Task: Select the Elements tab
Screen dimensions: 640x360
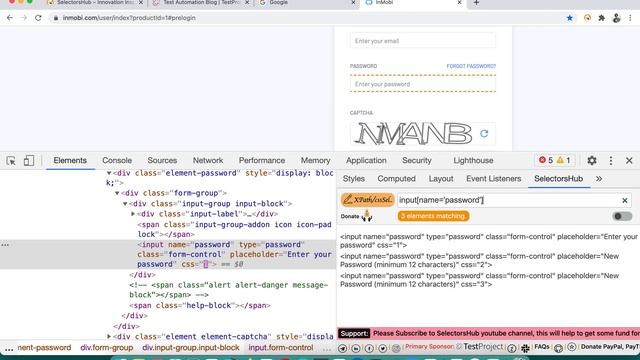Action: tap(70, 160)
